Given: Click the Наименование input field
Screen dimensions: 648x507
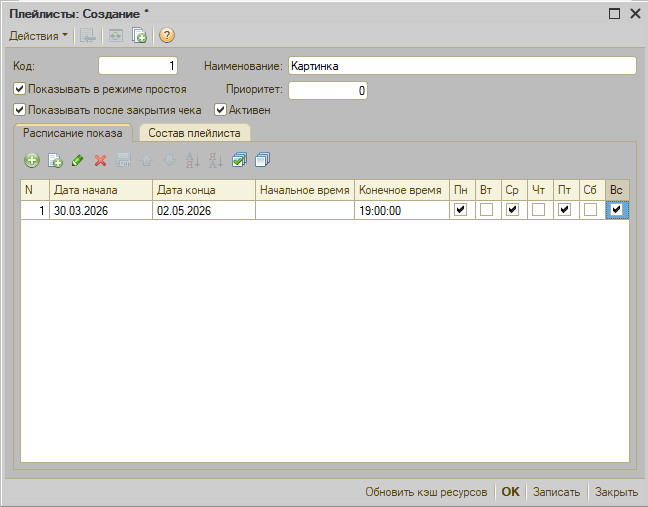Looking at the screenshot, I should click(x=461, y=66).
